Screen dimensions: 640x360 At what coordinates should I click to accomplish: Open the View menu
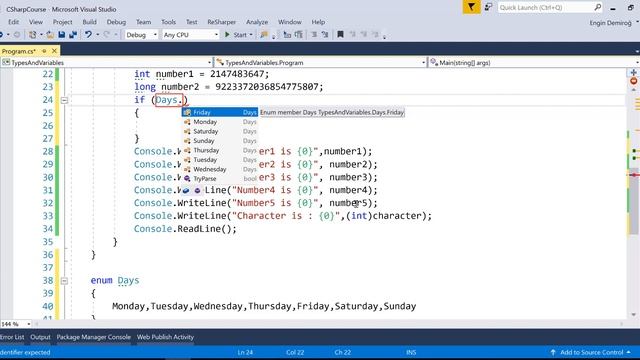click(x=36, y=22)
